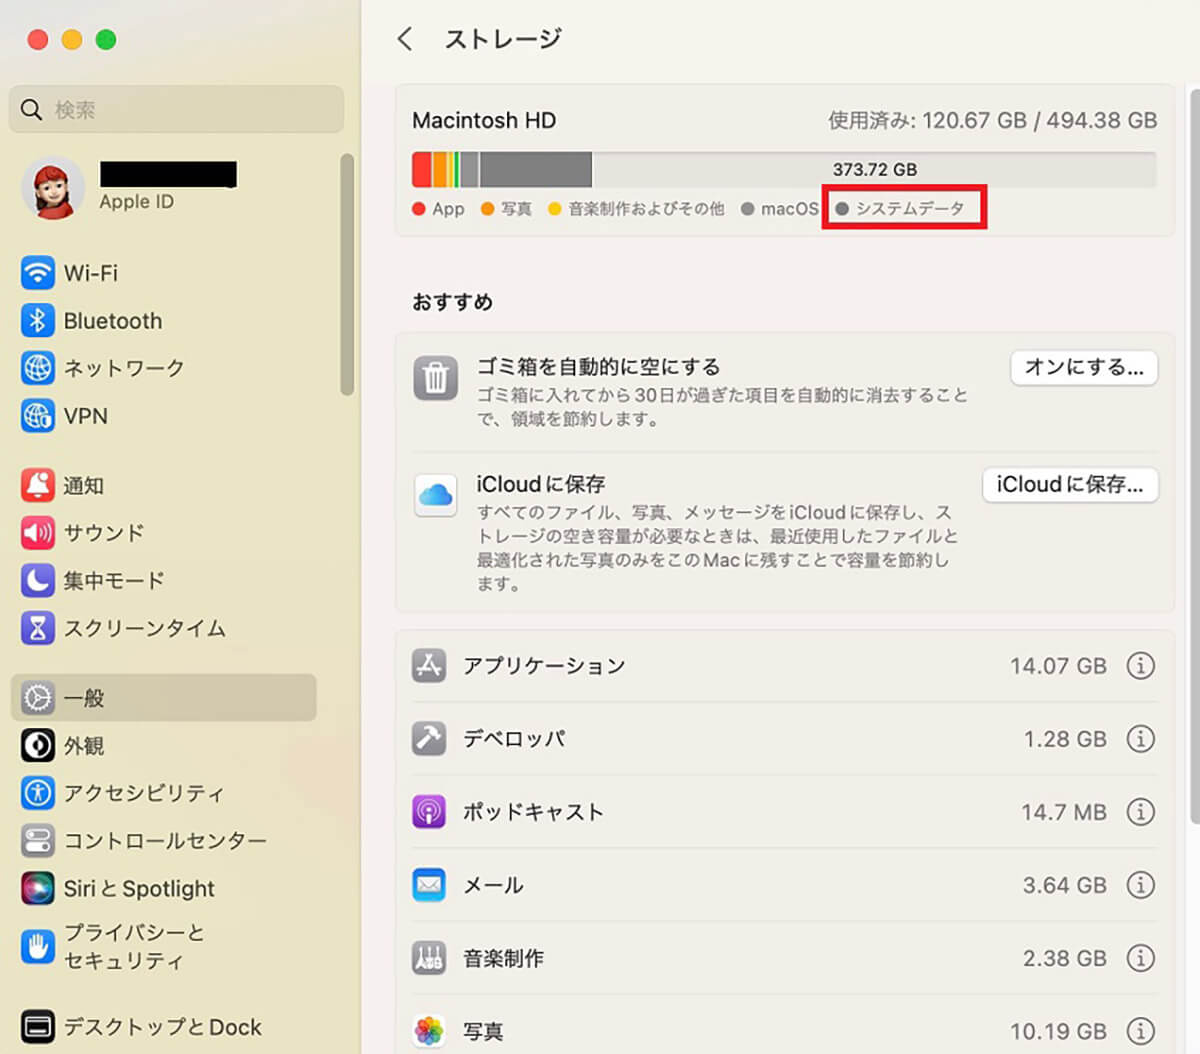Viewport: 1200px width, 1054px height.
Task: Click the macOS legend label
Action: [790, 209]
